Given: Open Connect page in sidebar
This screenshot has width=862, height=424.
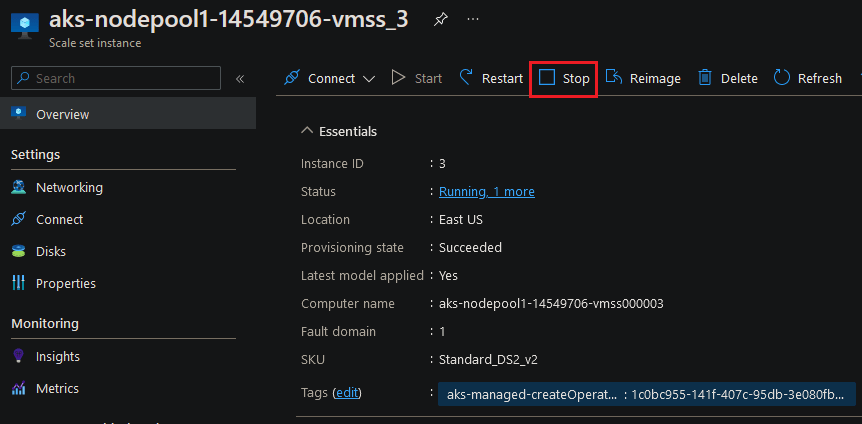Looking at the screenshot, I should coord(59,219).
